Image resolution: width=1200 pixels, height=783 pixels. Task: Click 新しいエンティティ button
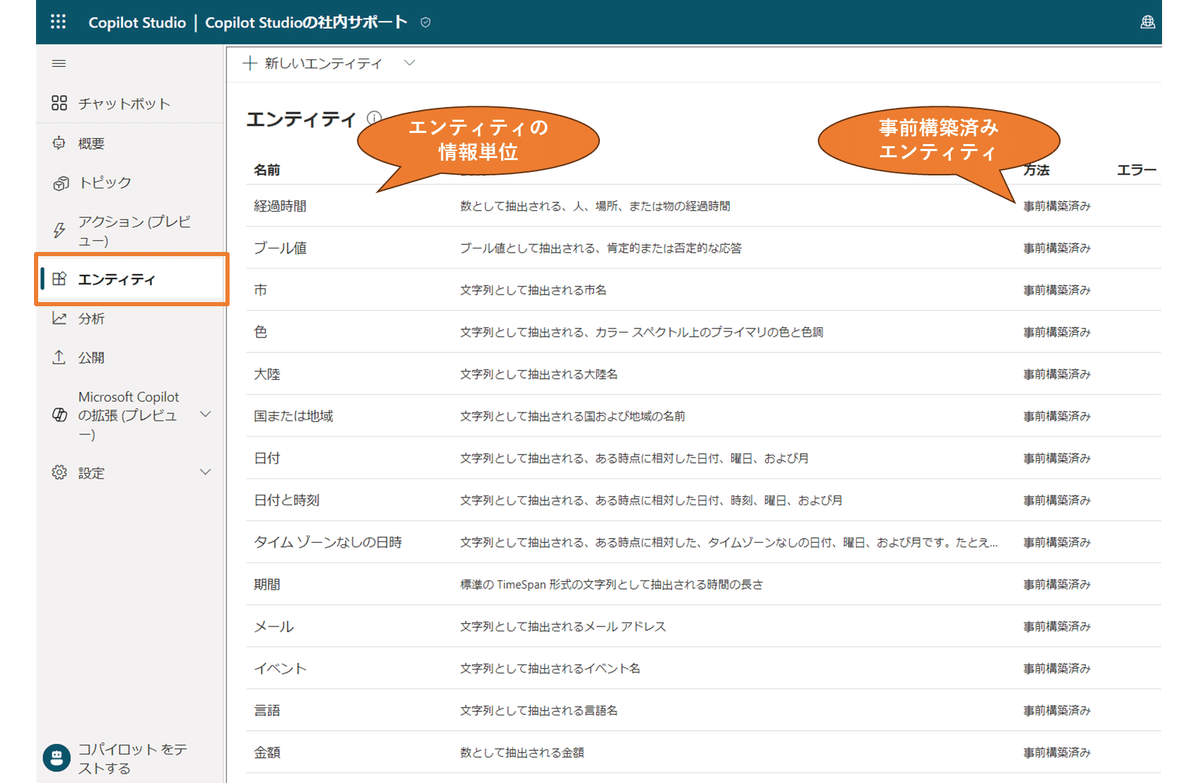313,62
